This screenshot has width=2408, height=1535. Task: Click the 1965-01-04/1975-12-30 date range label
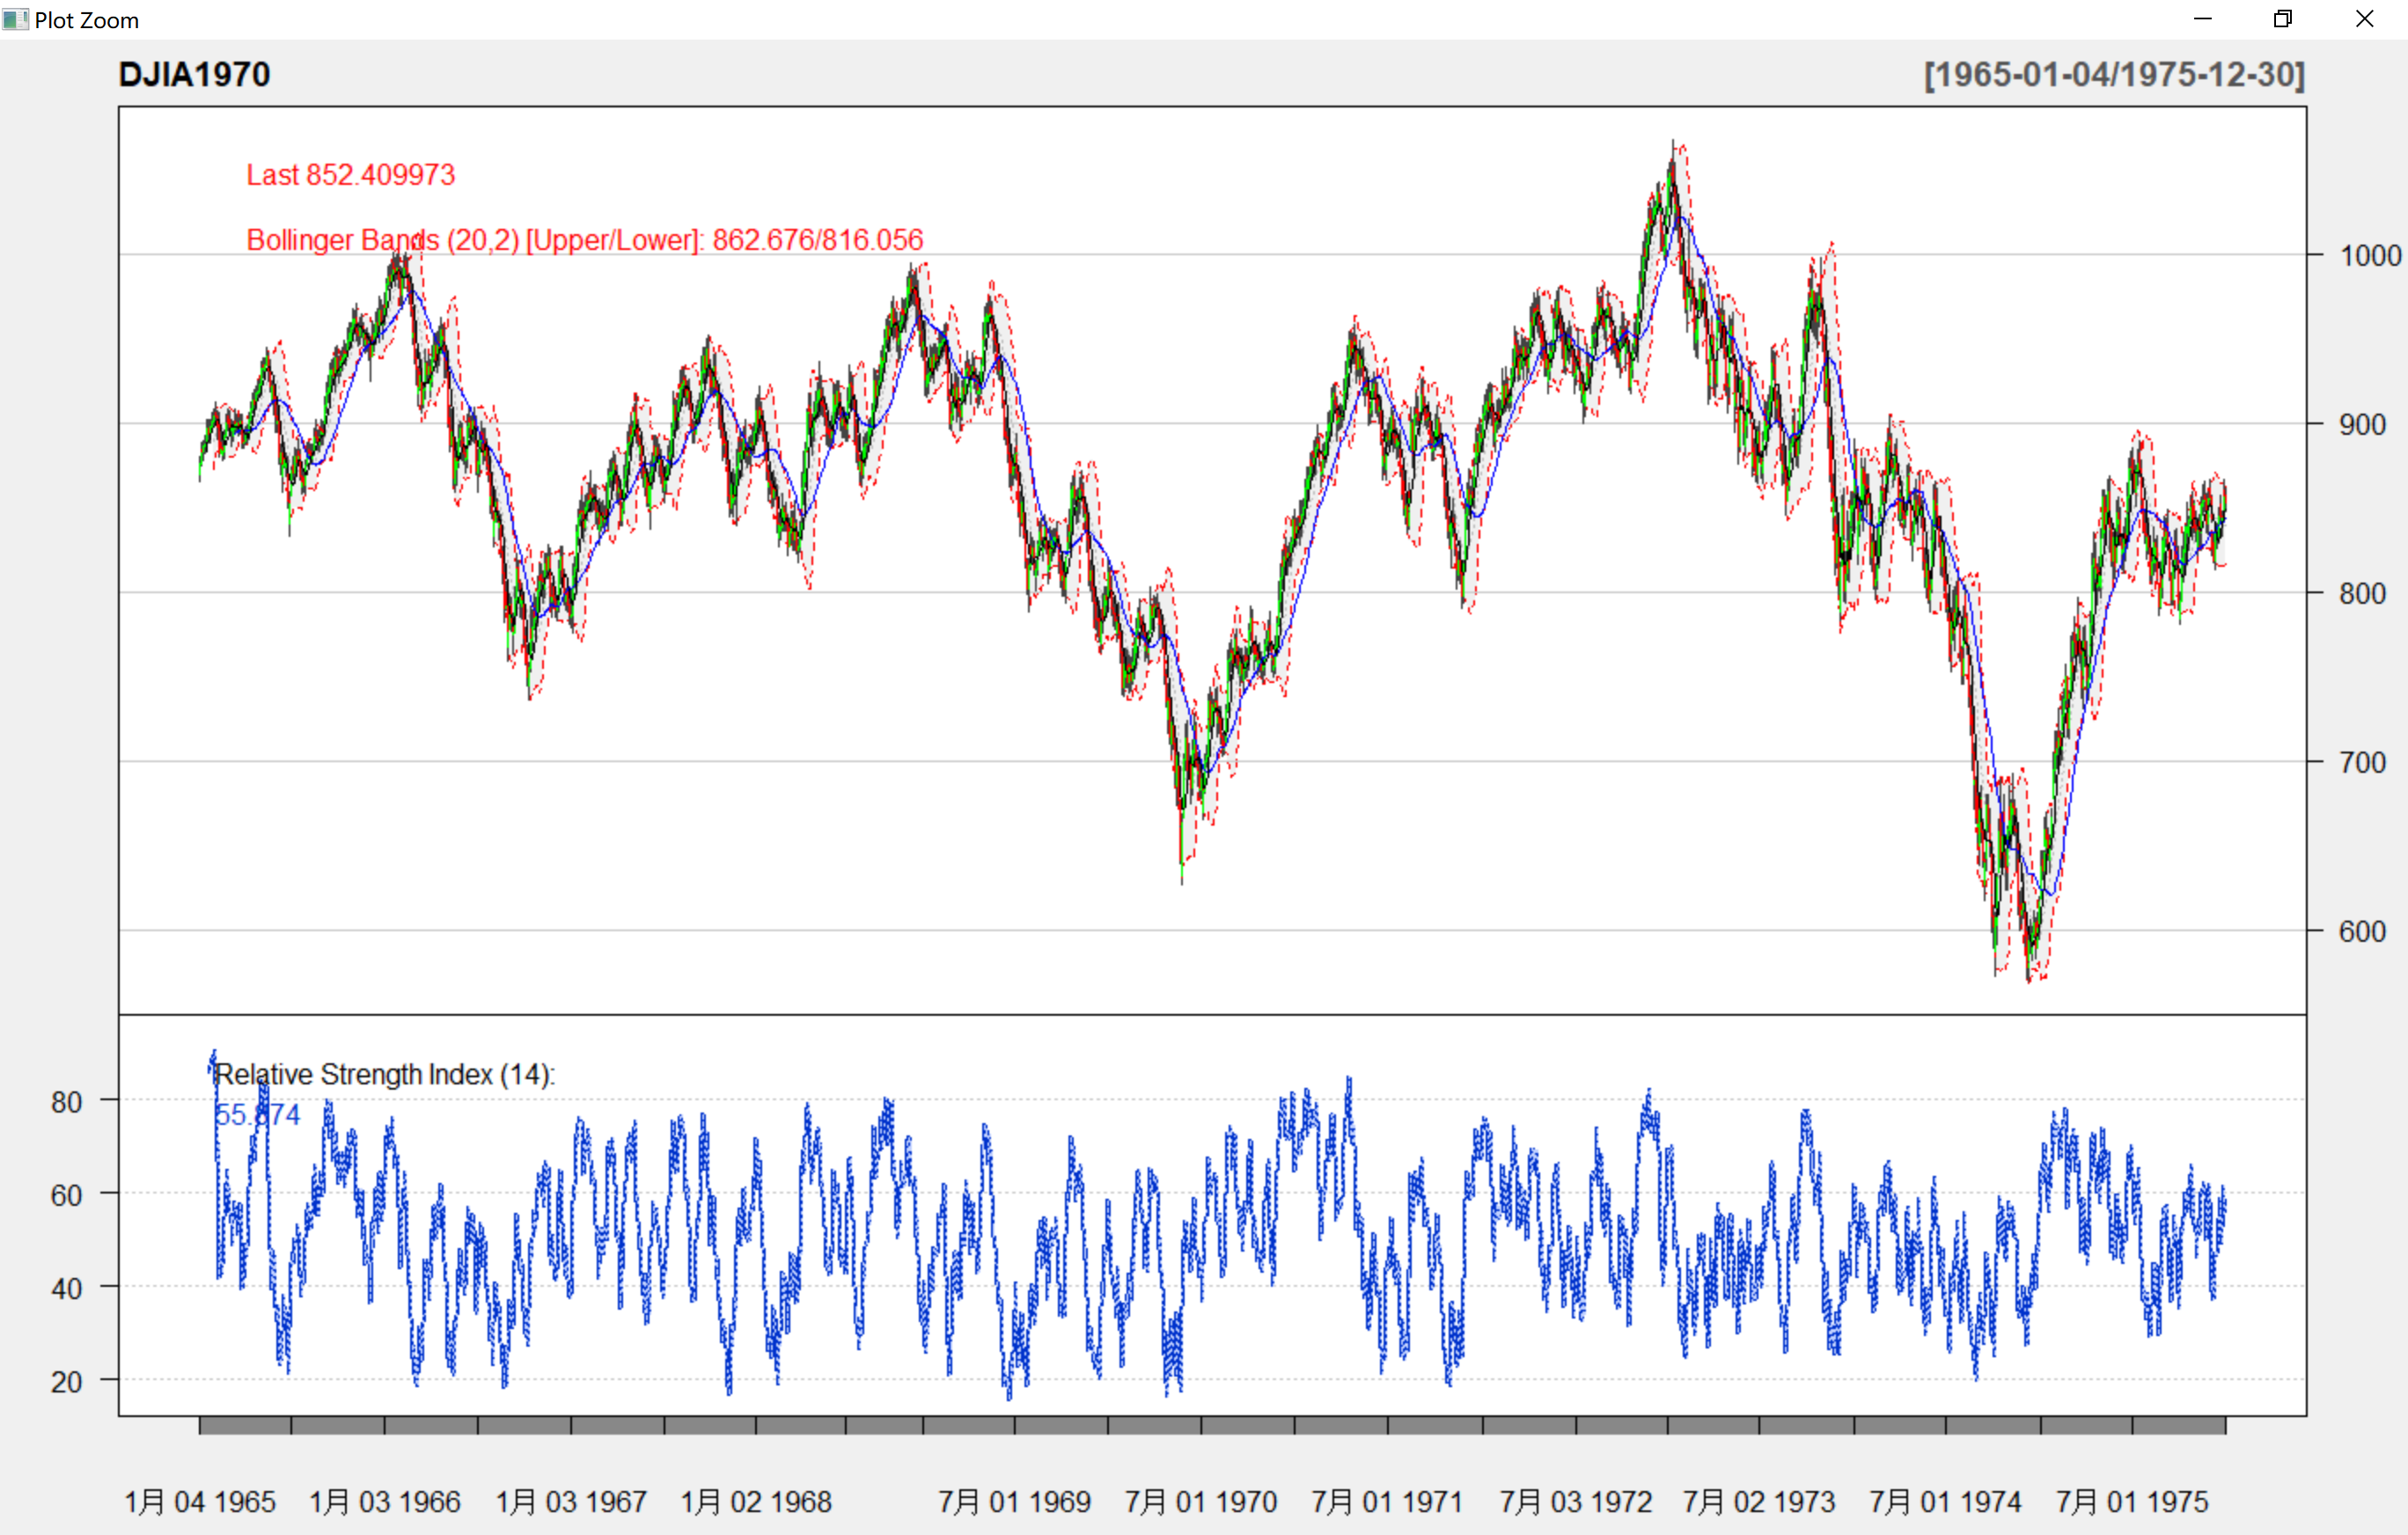point(2114,75)
